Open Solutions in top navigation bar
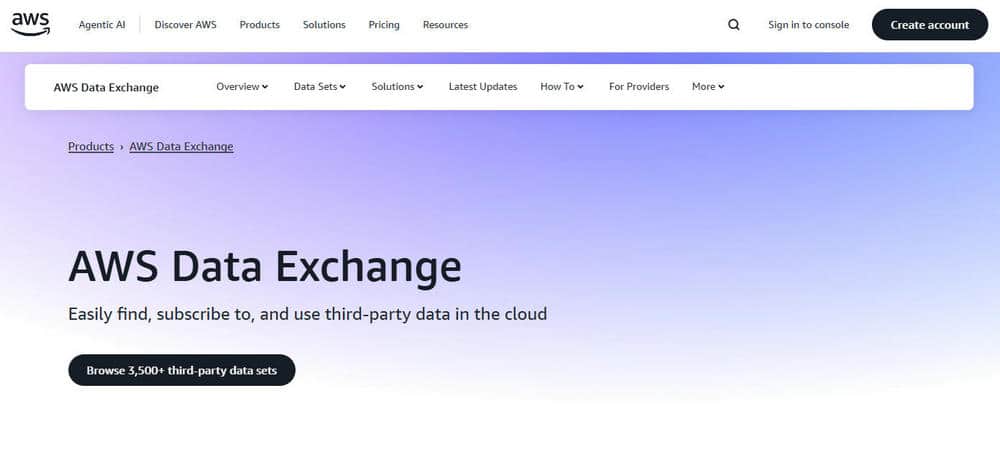This screenshot has height=455, width=1000. (324, 25)
